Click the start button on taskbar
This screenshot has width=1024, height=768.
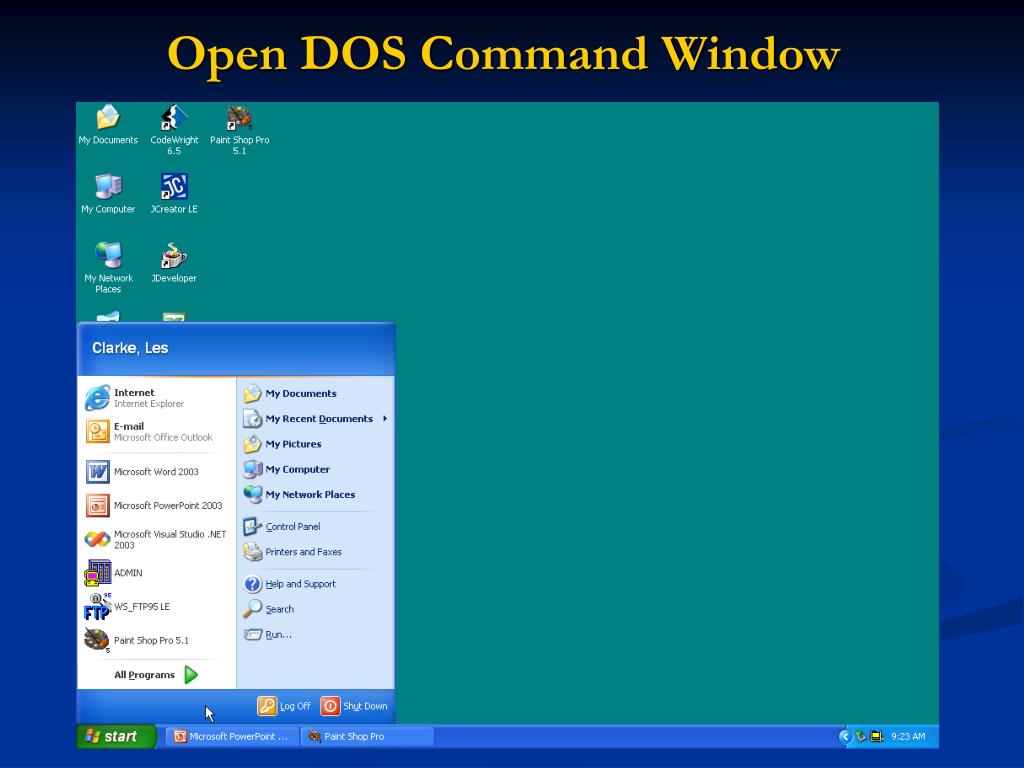[116, 737]
